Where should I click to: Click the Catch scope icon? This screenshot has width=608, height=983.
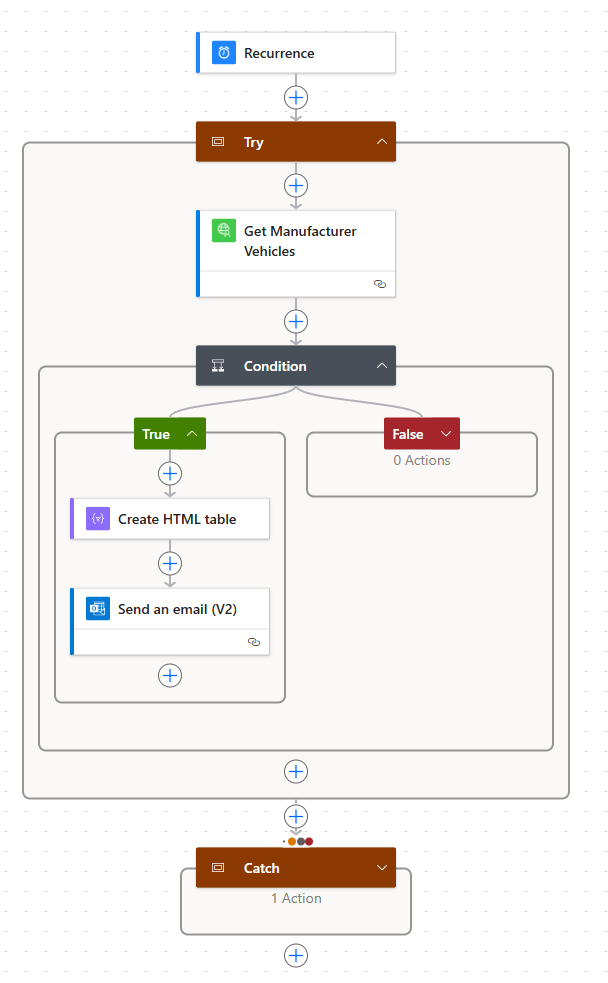pyautogui.click(x=218, y=868)
